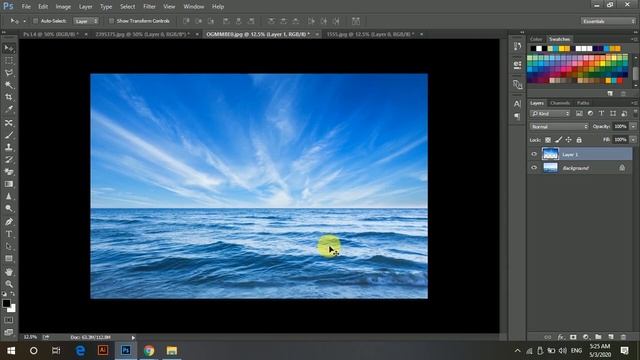
Task: Select the Zoom tool
Action: tap(9, 284)
